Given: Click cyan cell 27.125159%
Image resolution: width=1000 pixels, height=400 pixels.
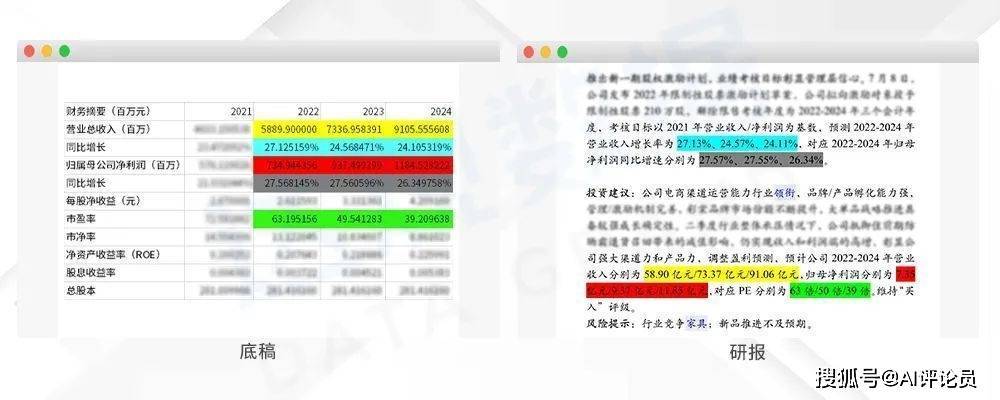Looking at the screenshot, I should (287, 147).
